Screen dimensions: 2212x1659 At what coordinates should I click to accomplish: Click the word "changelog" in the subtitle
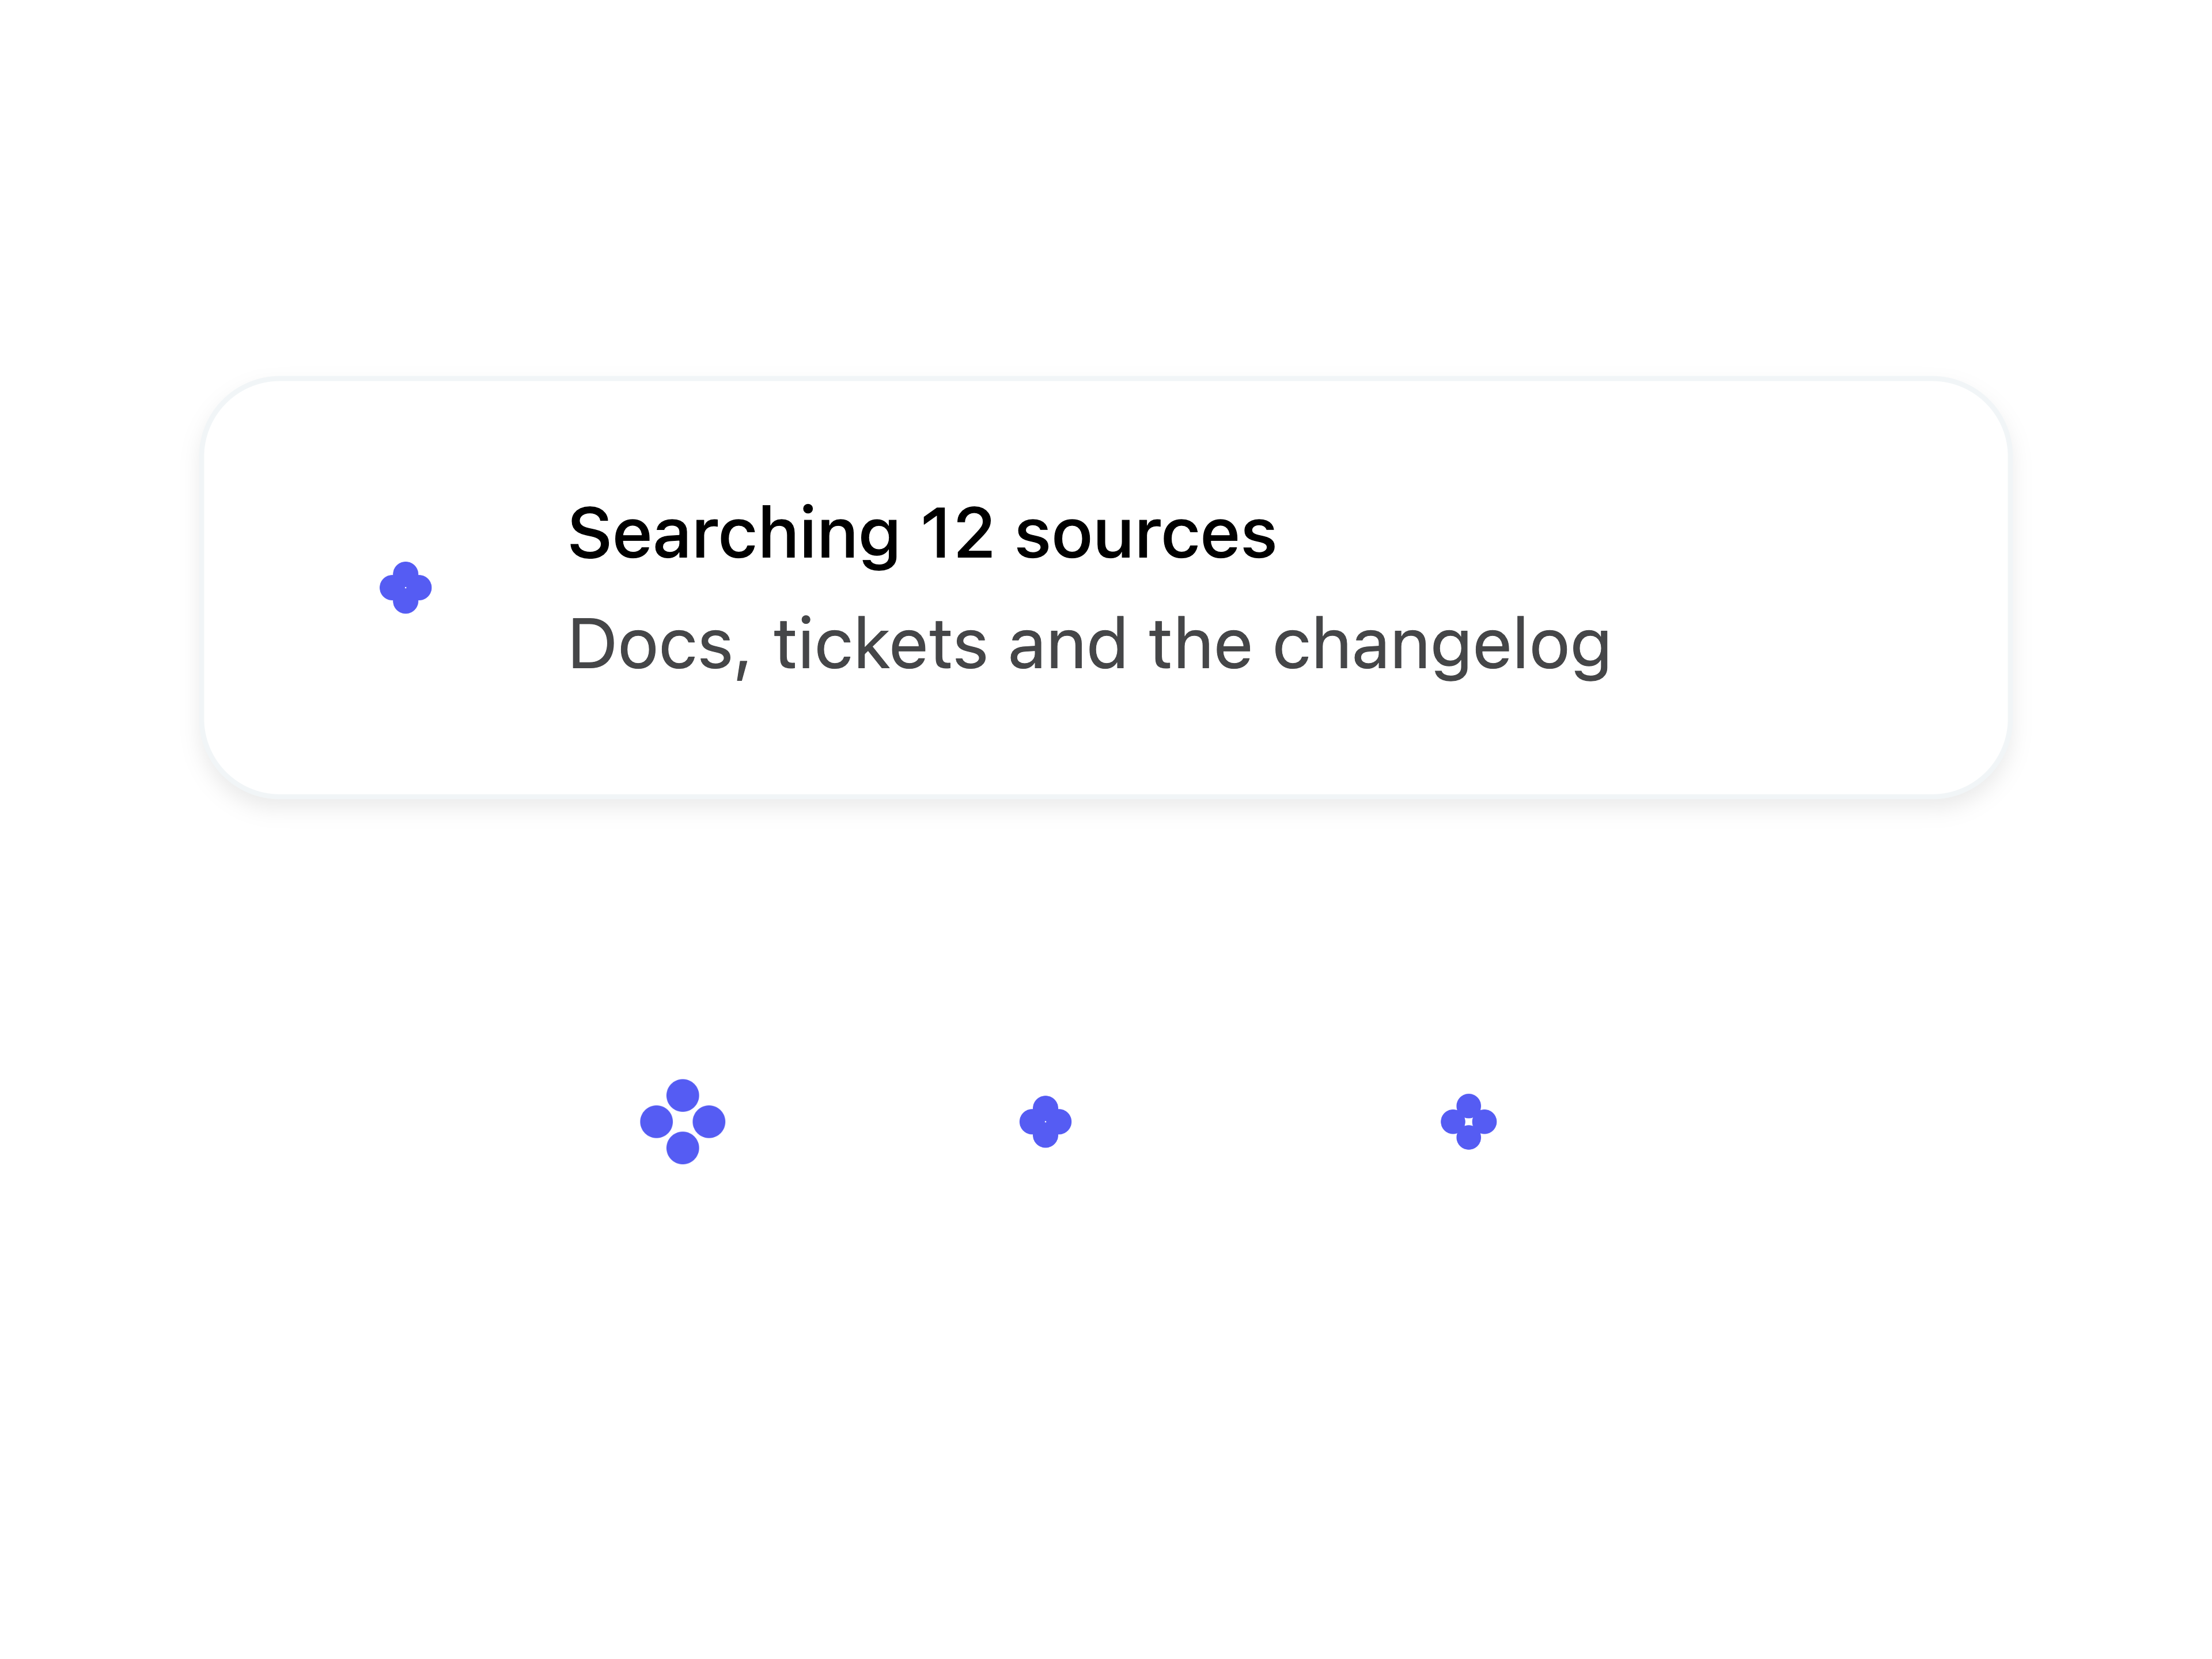tap(1441, 646)
